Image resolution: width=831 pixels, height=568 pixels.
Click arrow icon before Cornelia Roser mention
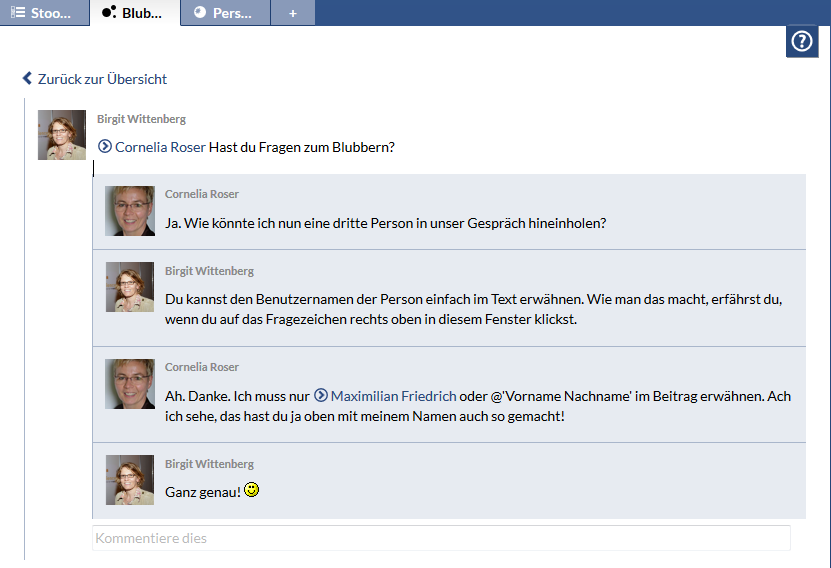pos(105,147)
